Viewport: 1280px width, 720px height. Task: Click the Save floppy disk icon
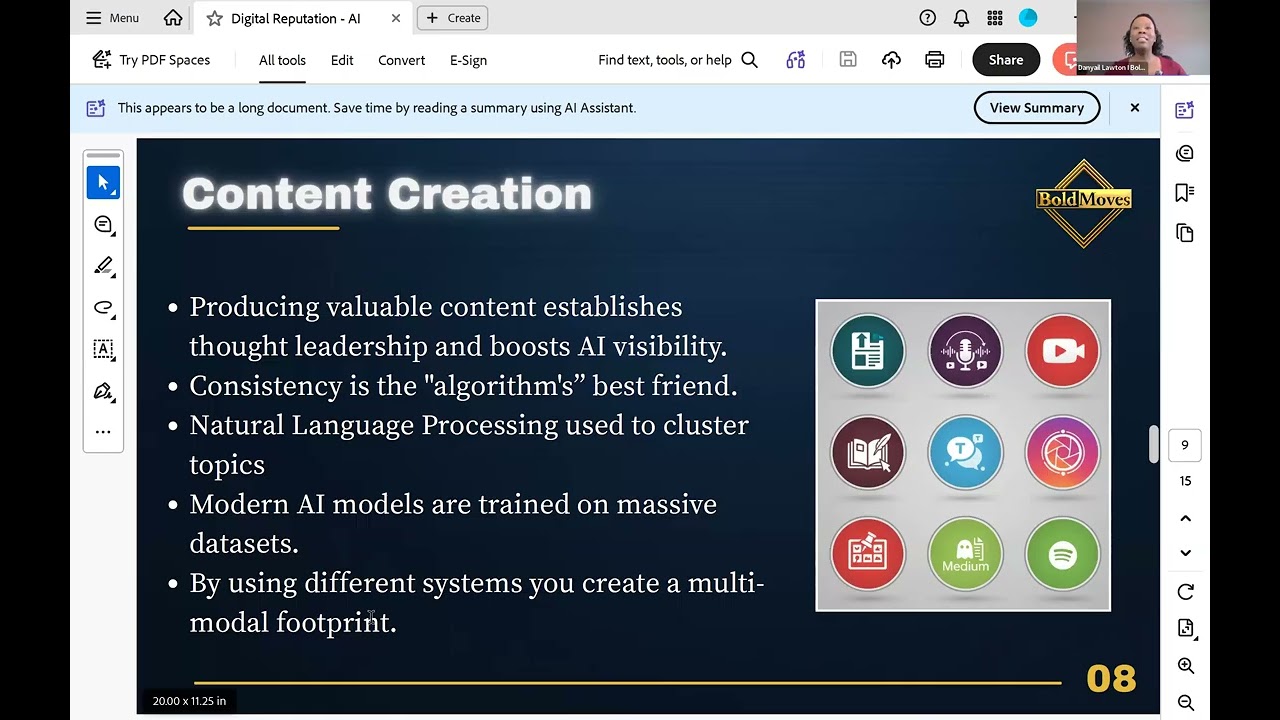tap(848, 60)
